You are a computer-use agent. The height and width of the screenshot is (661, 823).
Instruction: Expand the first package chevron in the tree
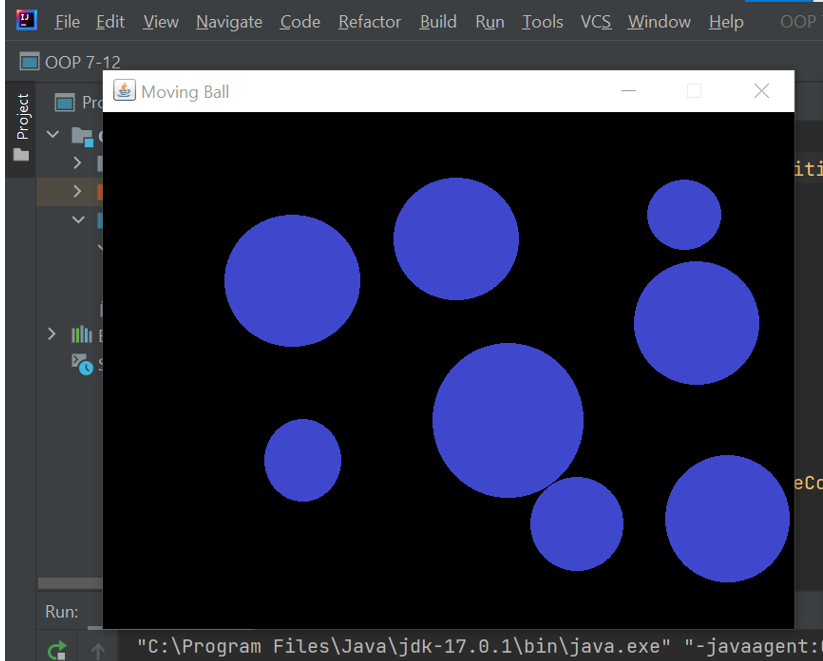pyautogui.click(x=77, y=161)
